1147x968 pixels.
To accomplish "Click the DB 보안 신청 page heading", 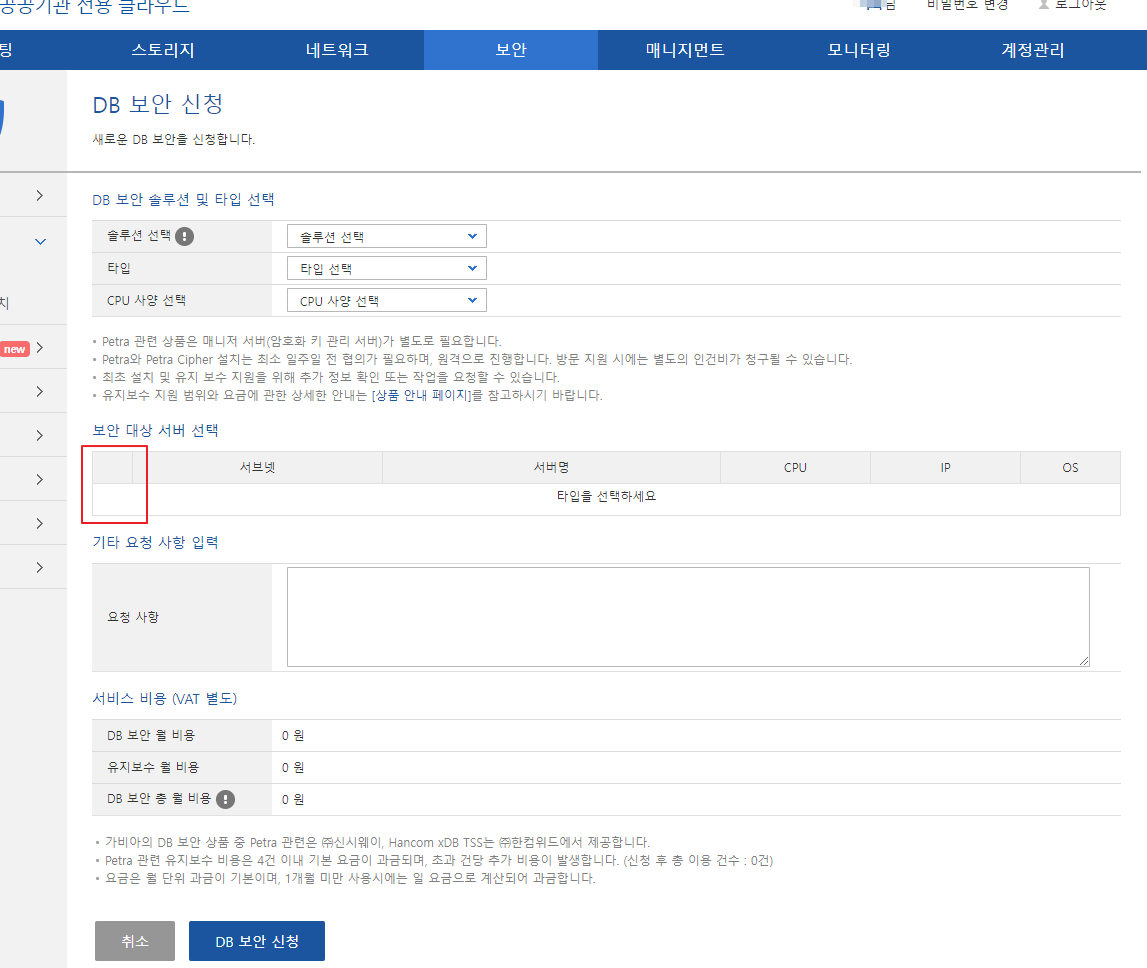I will point(158,105).
